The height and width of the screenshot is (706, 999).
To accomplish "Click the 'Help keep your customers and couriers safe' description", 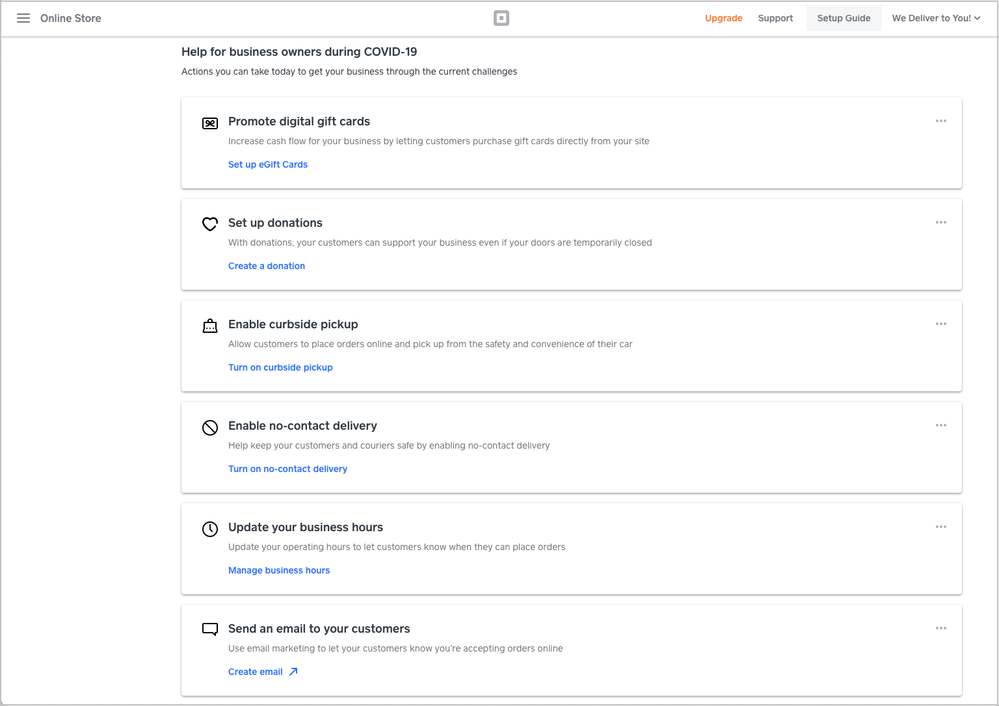I will (x=389, y=445).
